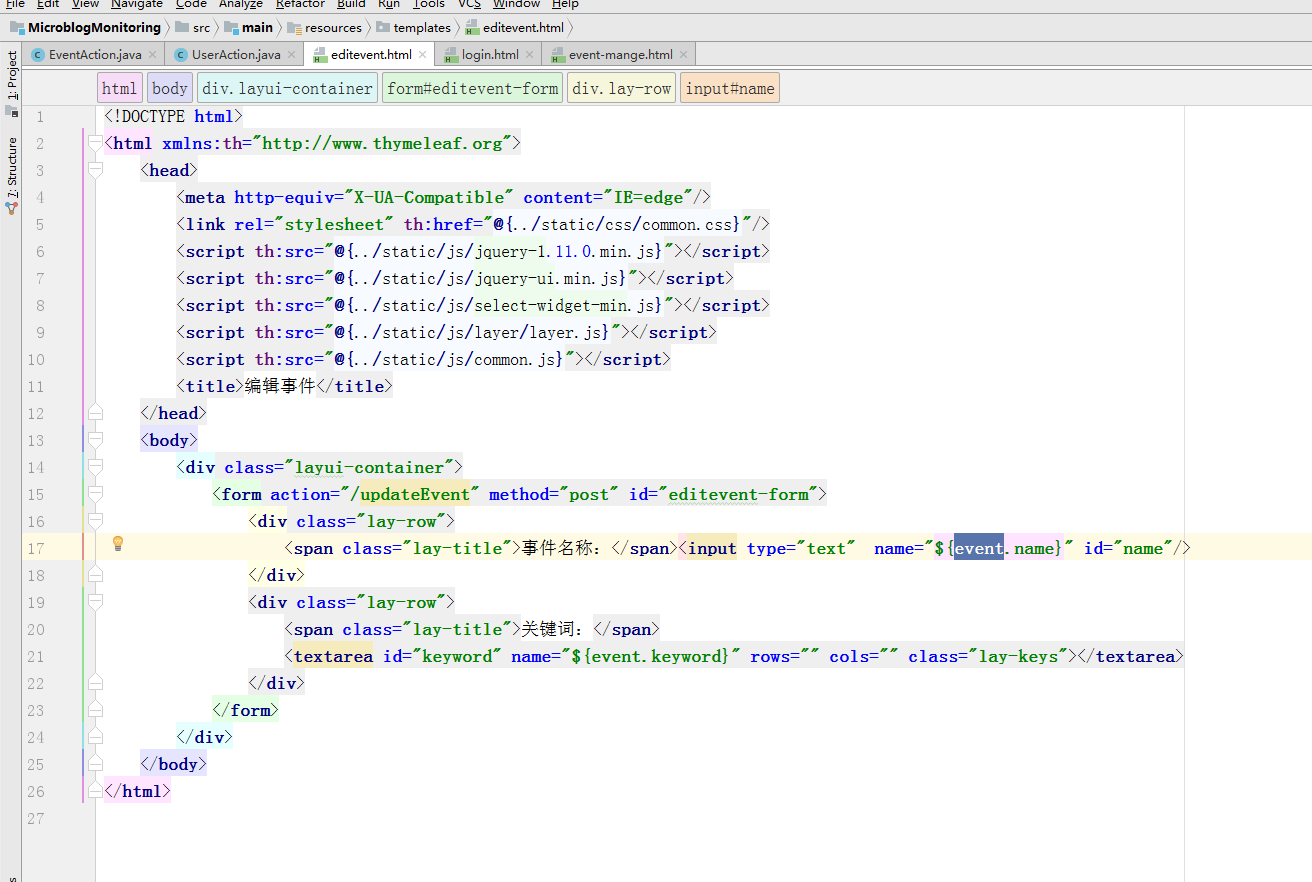This screenshot has height=882, width=1312.
Task: Collapse the body tag fold on line 13
Action: coord(95,440)
